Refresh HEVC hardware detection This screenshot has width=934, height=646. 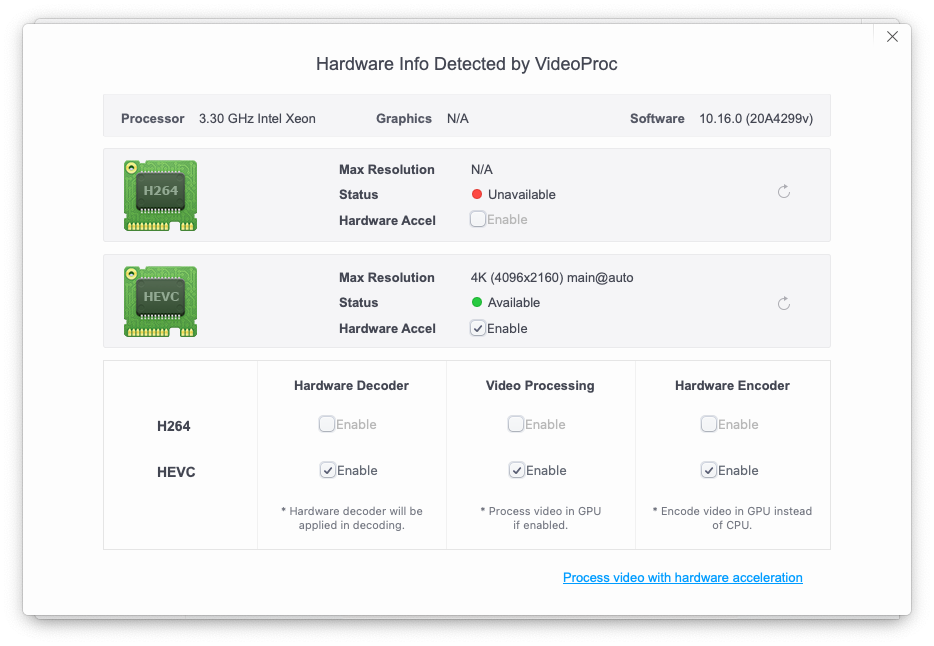pos(784,304)
